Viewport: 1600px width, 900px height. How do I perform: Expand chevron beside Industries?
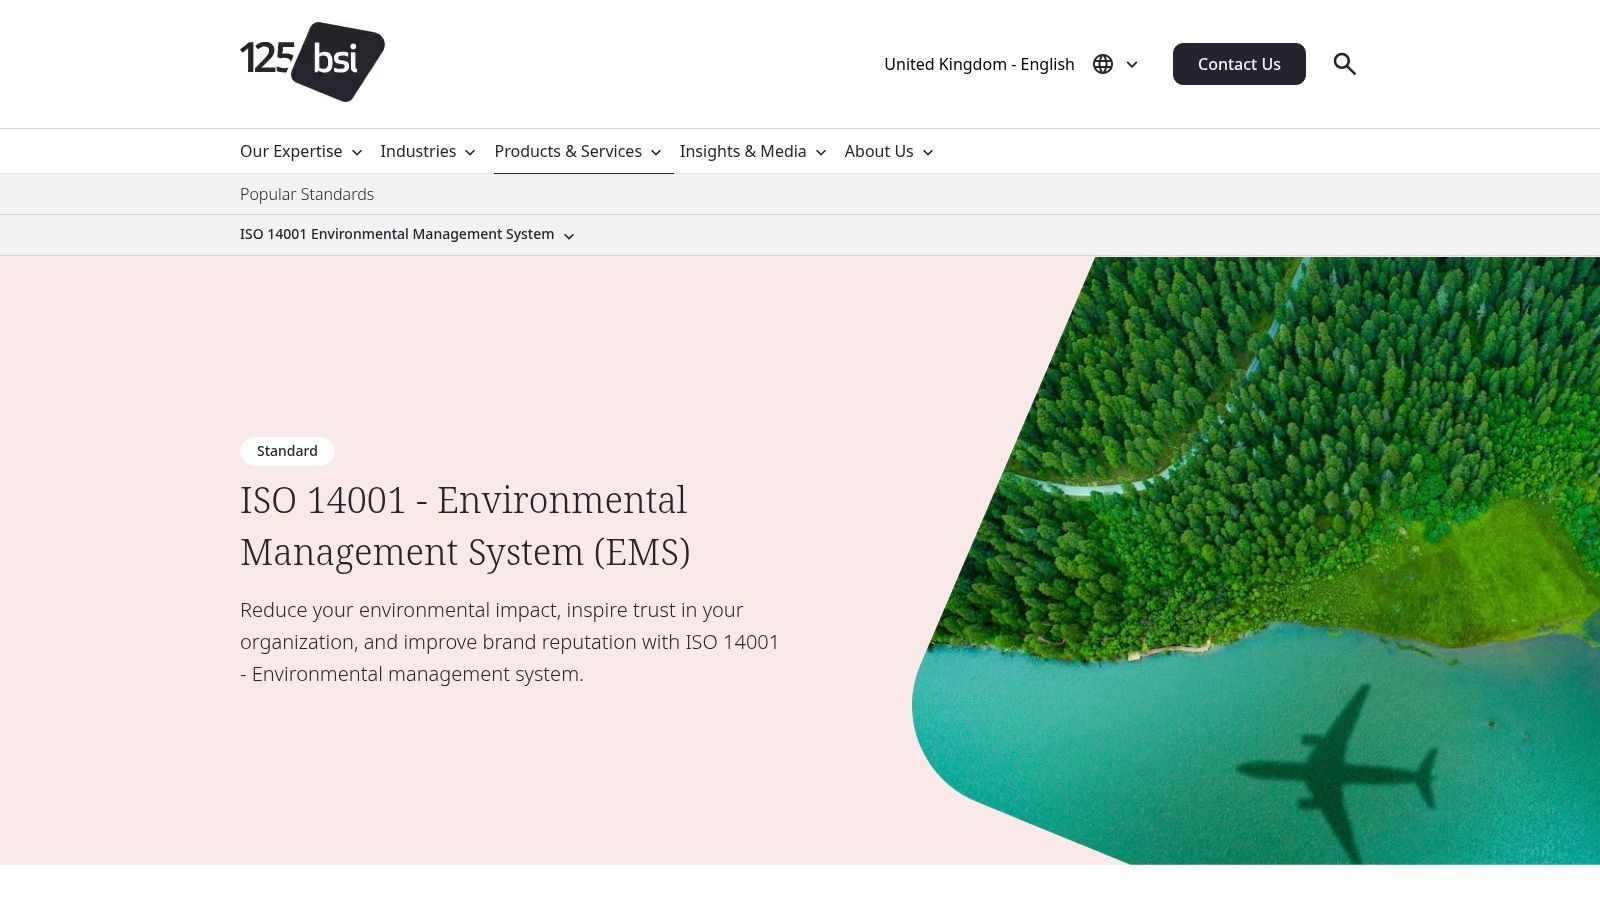click(x=470, y=153)
